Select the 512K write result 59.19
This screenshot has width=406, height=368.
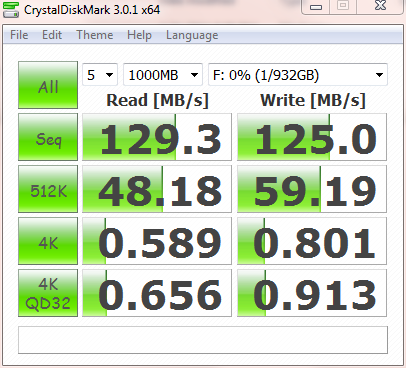coord(312,189)
